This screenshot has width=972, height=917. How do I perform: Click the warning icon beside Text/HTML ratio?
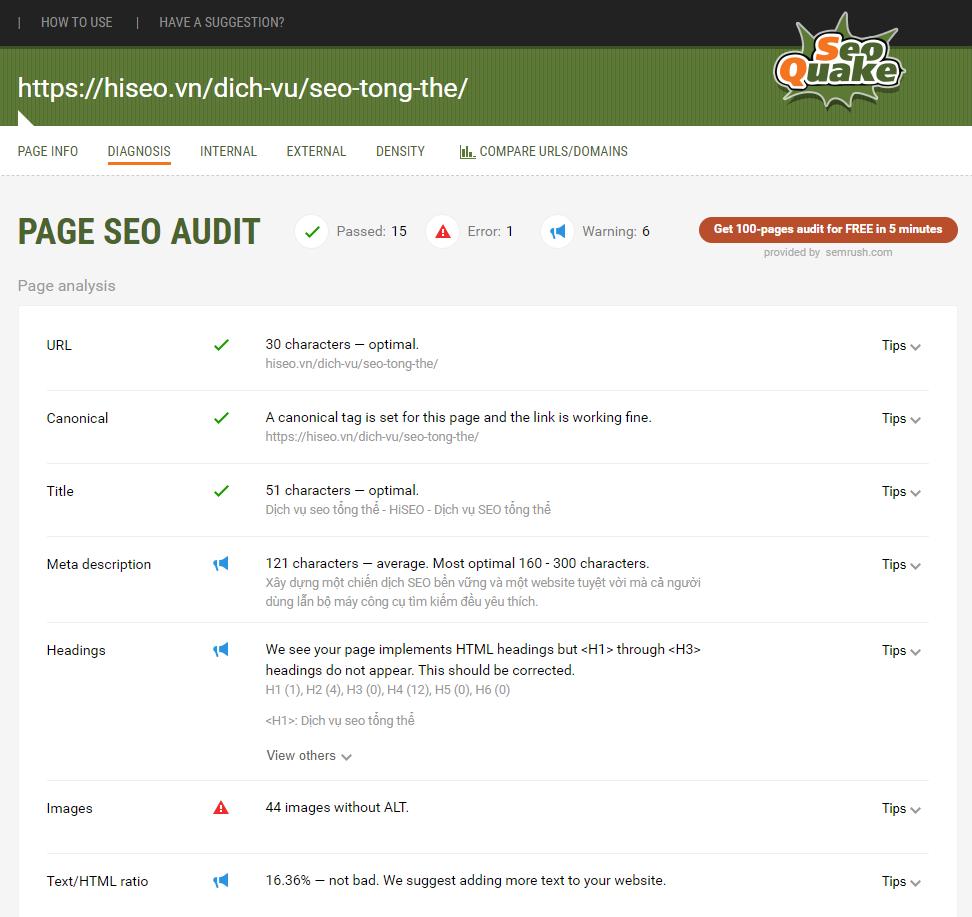[222, 881]
